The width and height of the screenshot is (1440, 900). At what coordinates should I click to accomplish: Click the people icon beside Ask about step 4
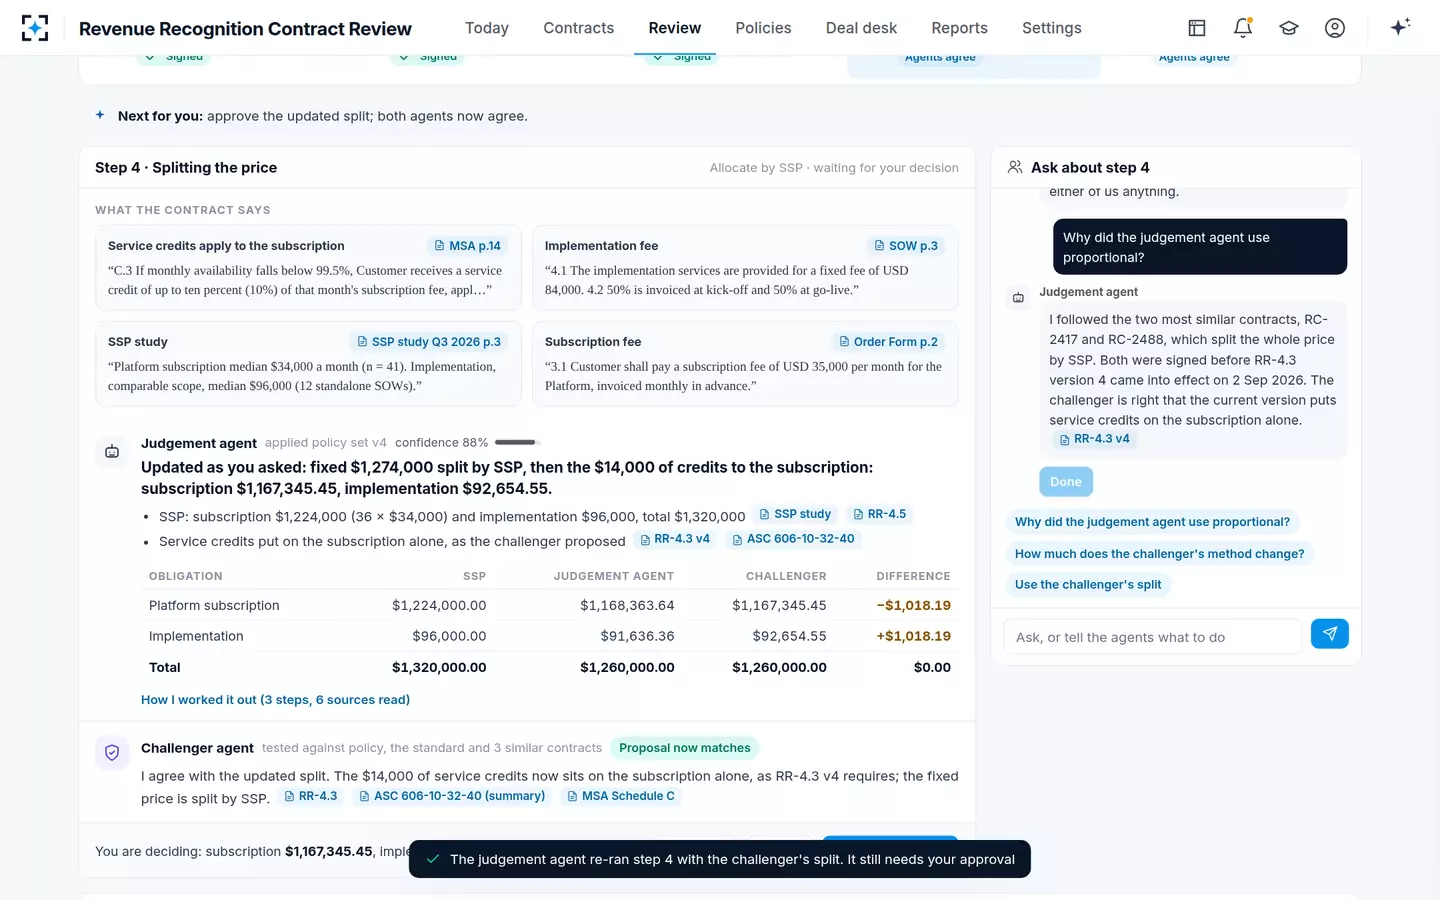point(1015,167)
